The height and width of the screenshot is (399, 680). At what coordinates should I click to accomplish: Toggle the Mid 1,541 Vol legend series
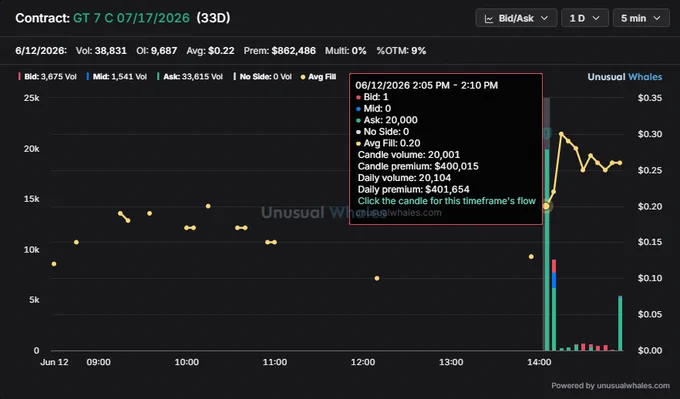pyautogui.click(x=117, y=77)
